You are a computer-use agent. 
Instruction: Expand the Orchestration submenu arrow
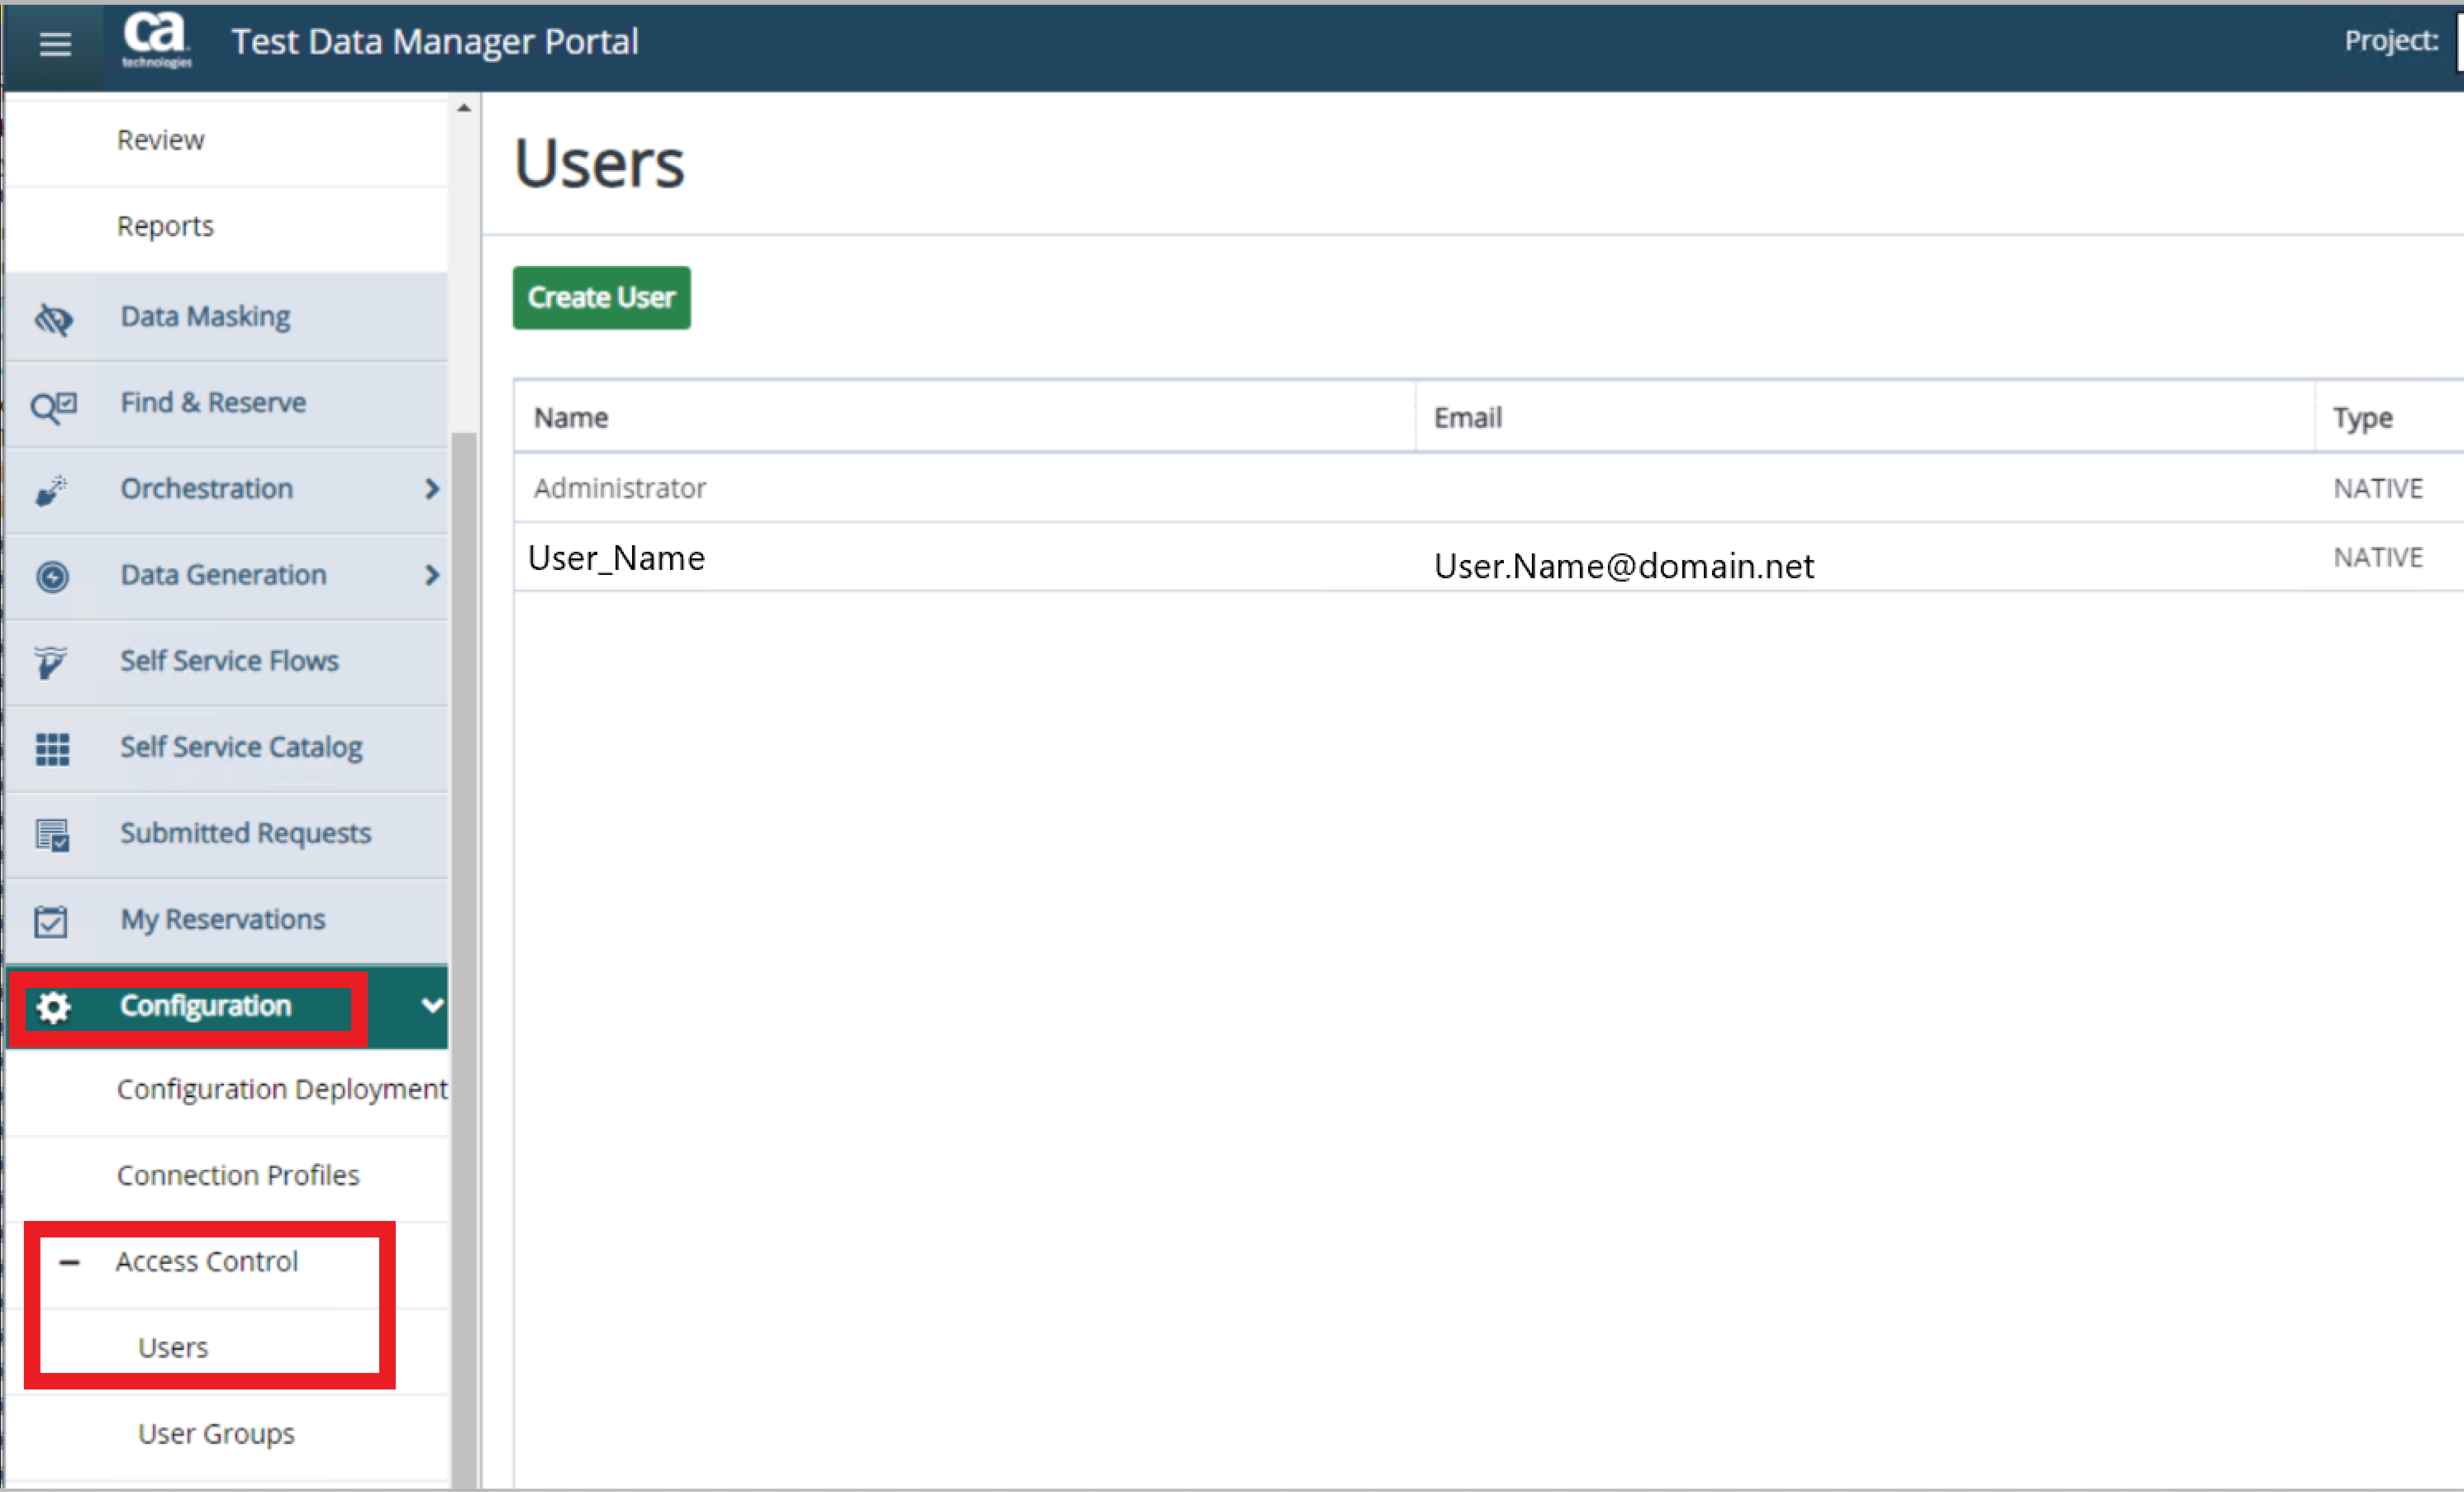tap(432, 489)
